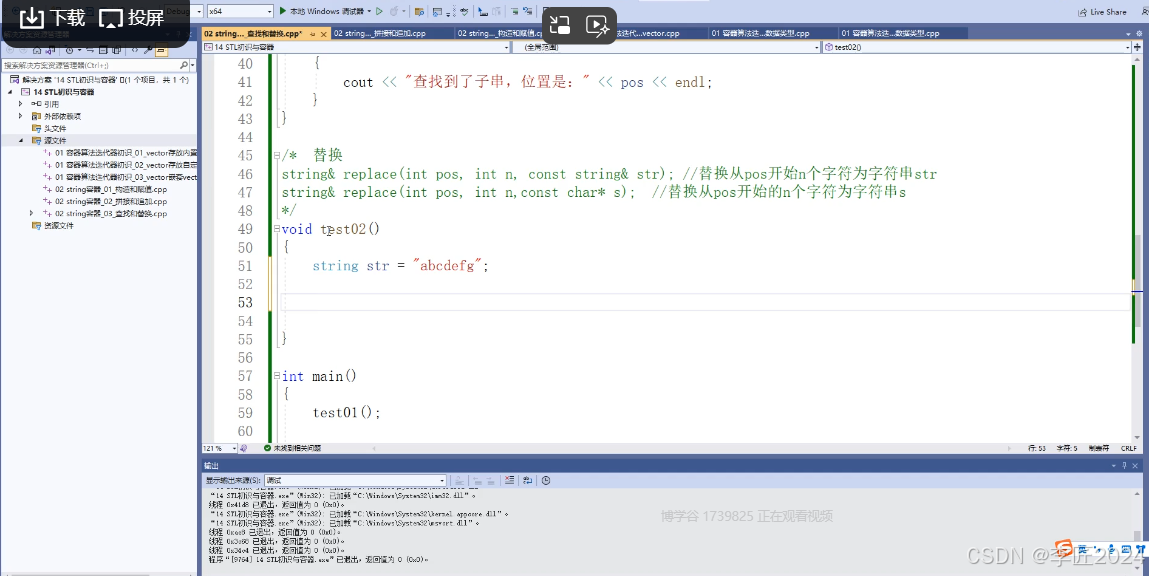The height and width of the screenshot is (576, 1149).
Task: Expand the 引用 references node
Action: 21,104
